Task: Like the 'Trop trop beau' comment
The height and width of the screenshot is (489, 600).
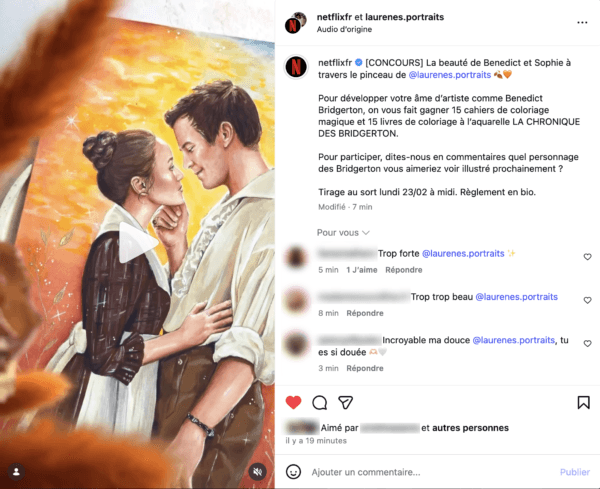Action: coord(587,300)
